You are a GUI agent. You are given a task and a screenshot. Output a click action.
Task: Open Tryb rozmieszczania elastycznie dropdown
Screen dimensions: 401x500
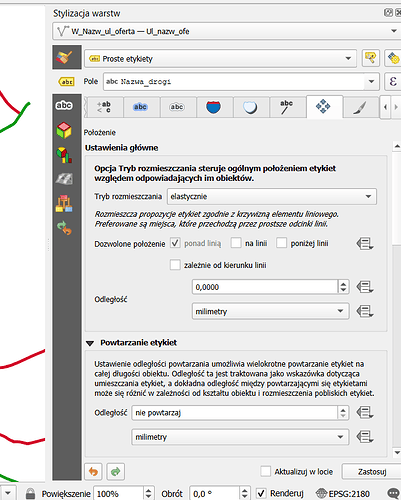pyautogui.click(x=272, y=197)
